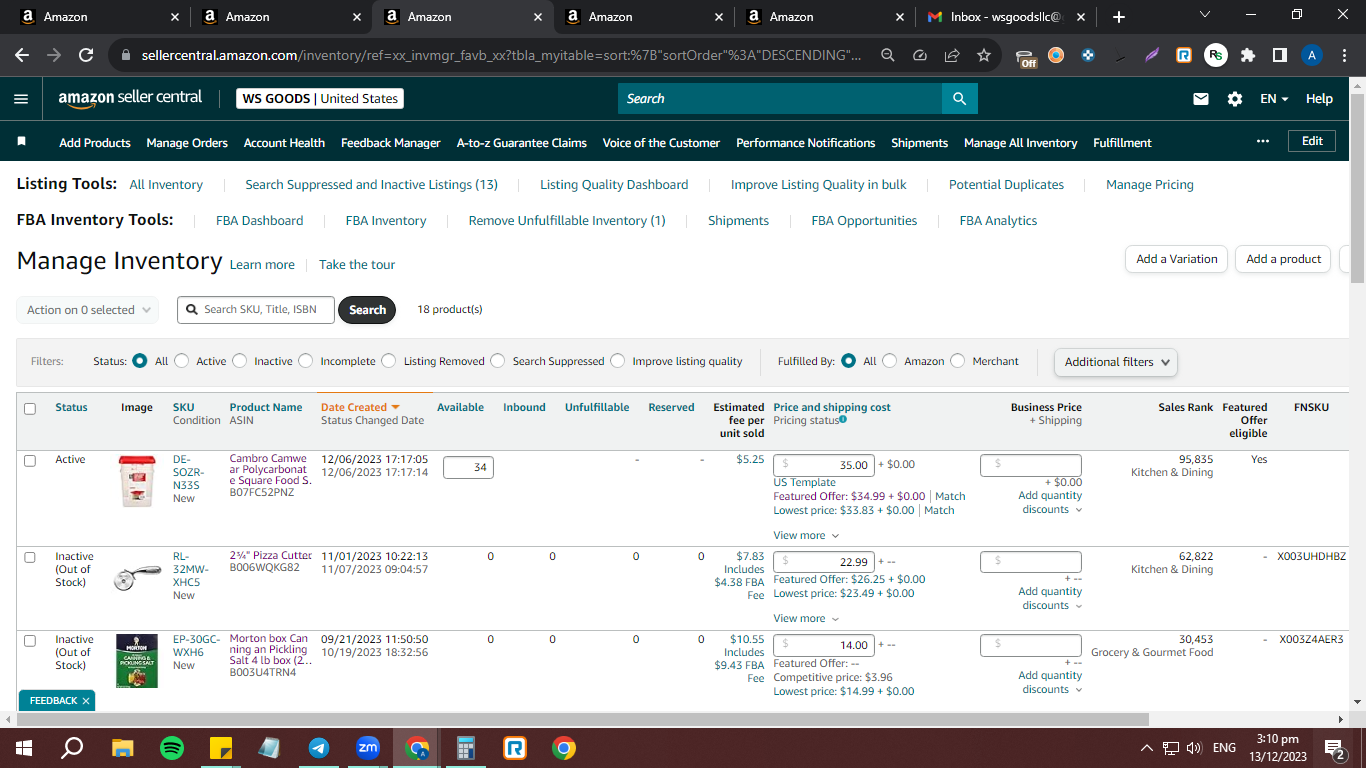Image resolution: width=1366 pixels, height=768 pixels.
Task: Open the settings gear icon
Action: coord(1235,99)
